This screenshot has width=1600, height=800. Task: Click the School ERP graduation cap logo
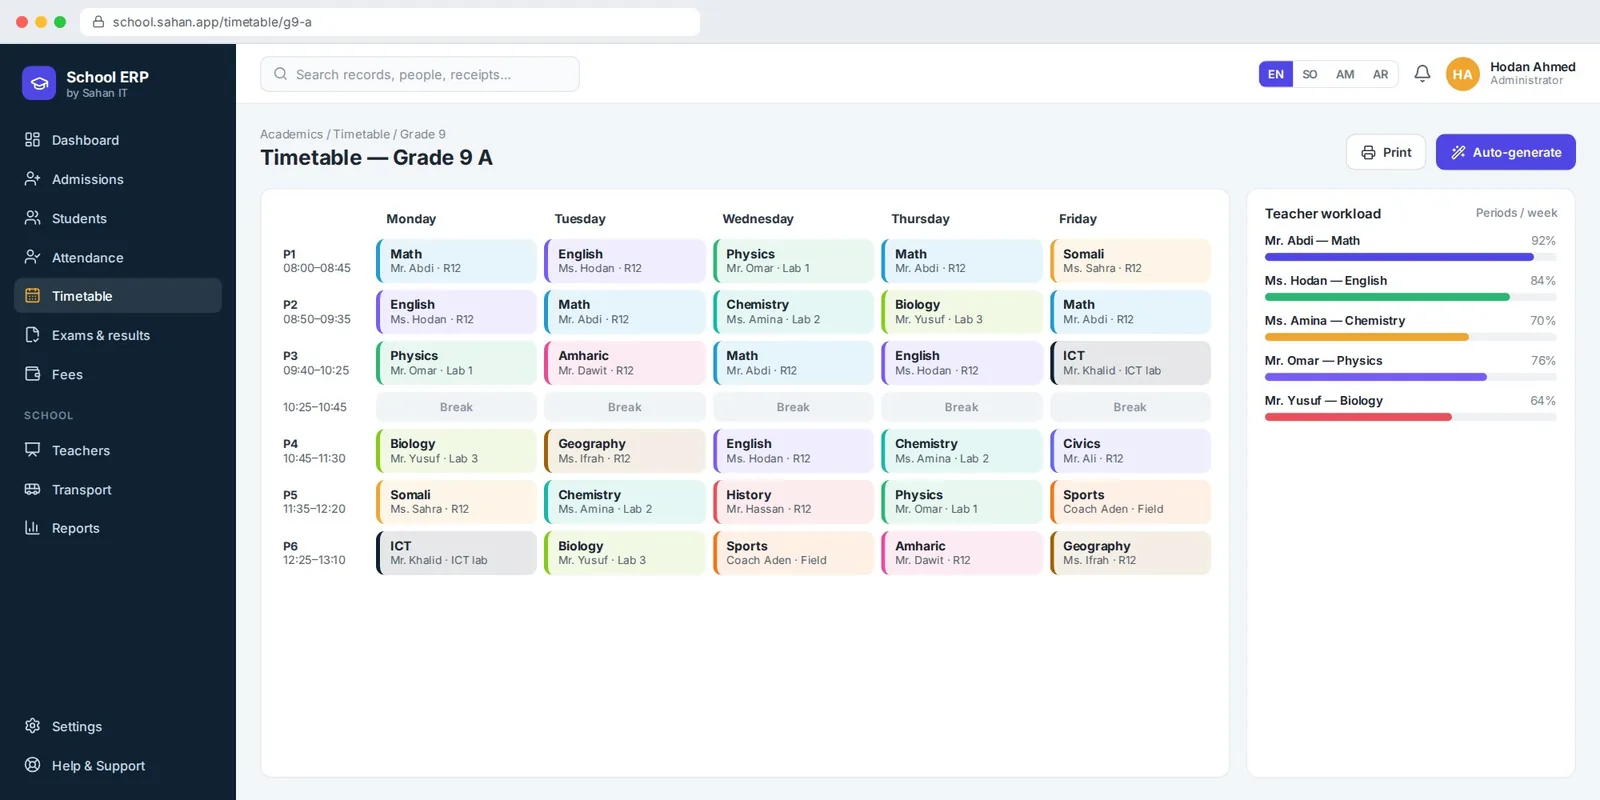(39, 83)
